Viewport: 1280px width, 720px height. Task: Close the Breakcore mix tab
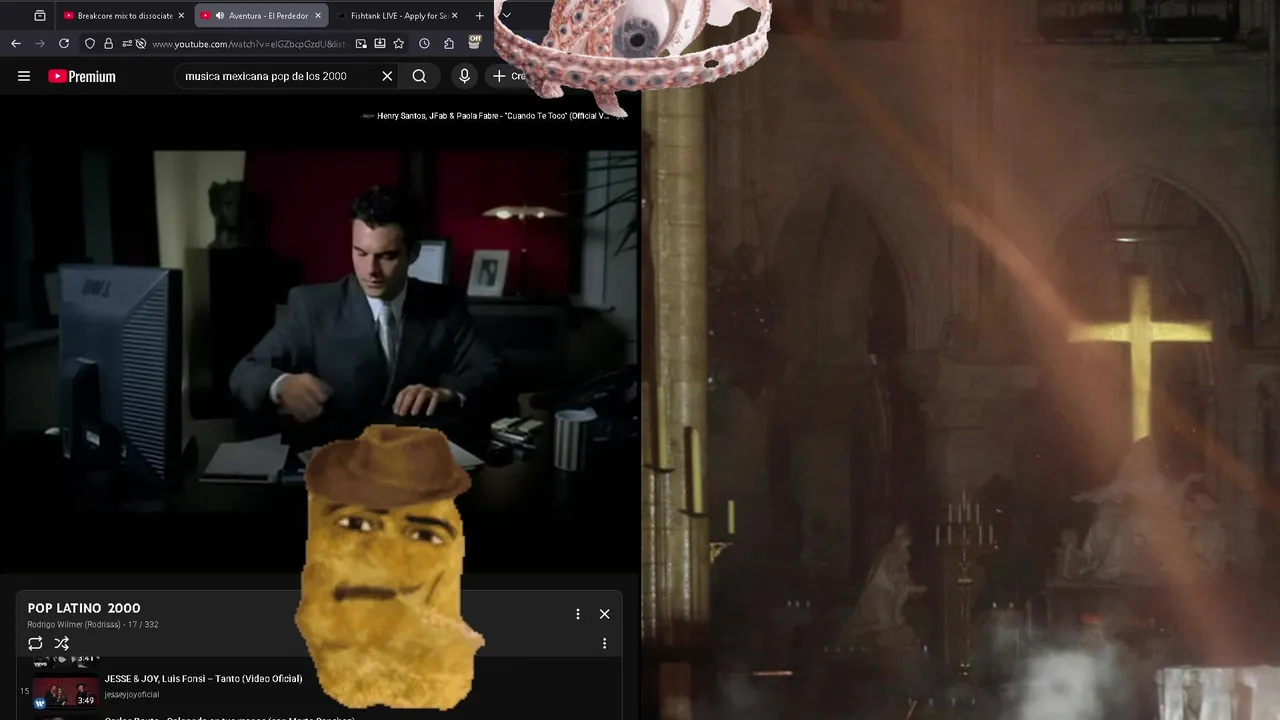click(x=181, y=16)
